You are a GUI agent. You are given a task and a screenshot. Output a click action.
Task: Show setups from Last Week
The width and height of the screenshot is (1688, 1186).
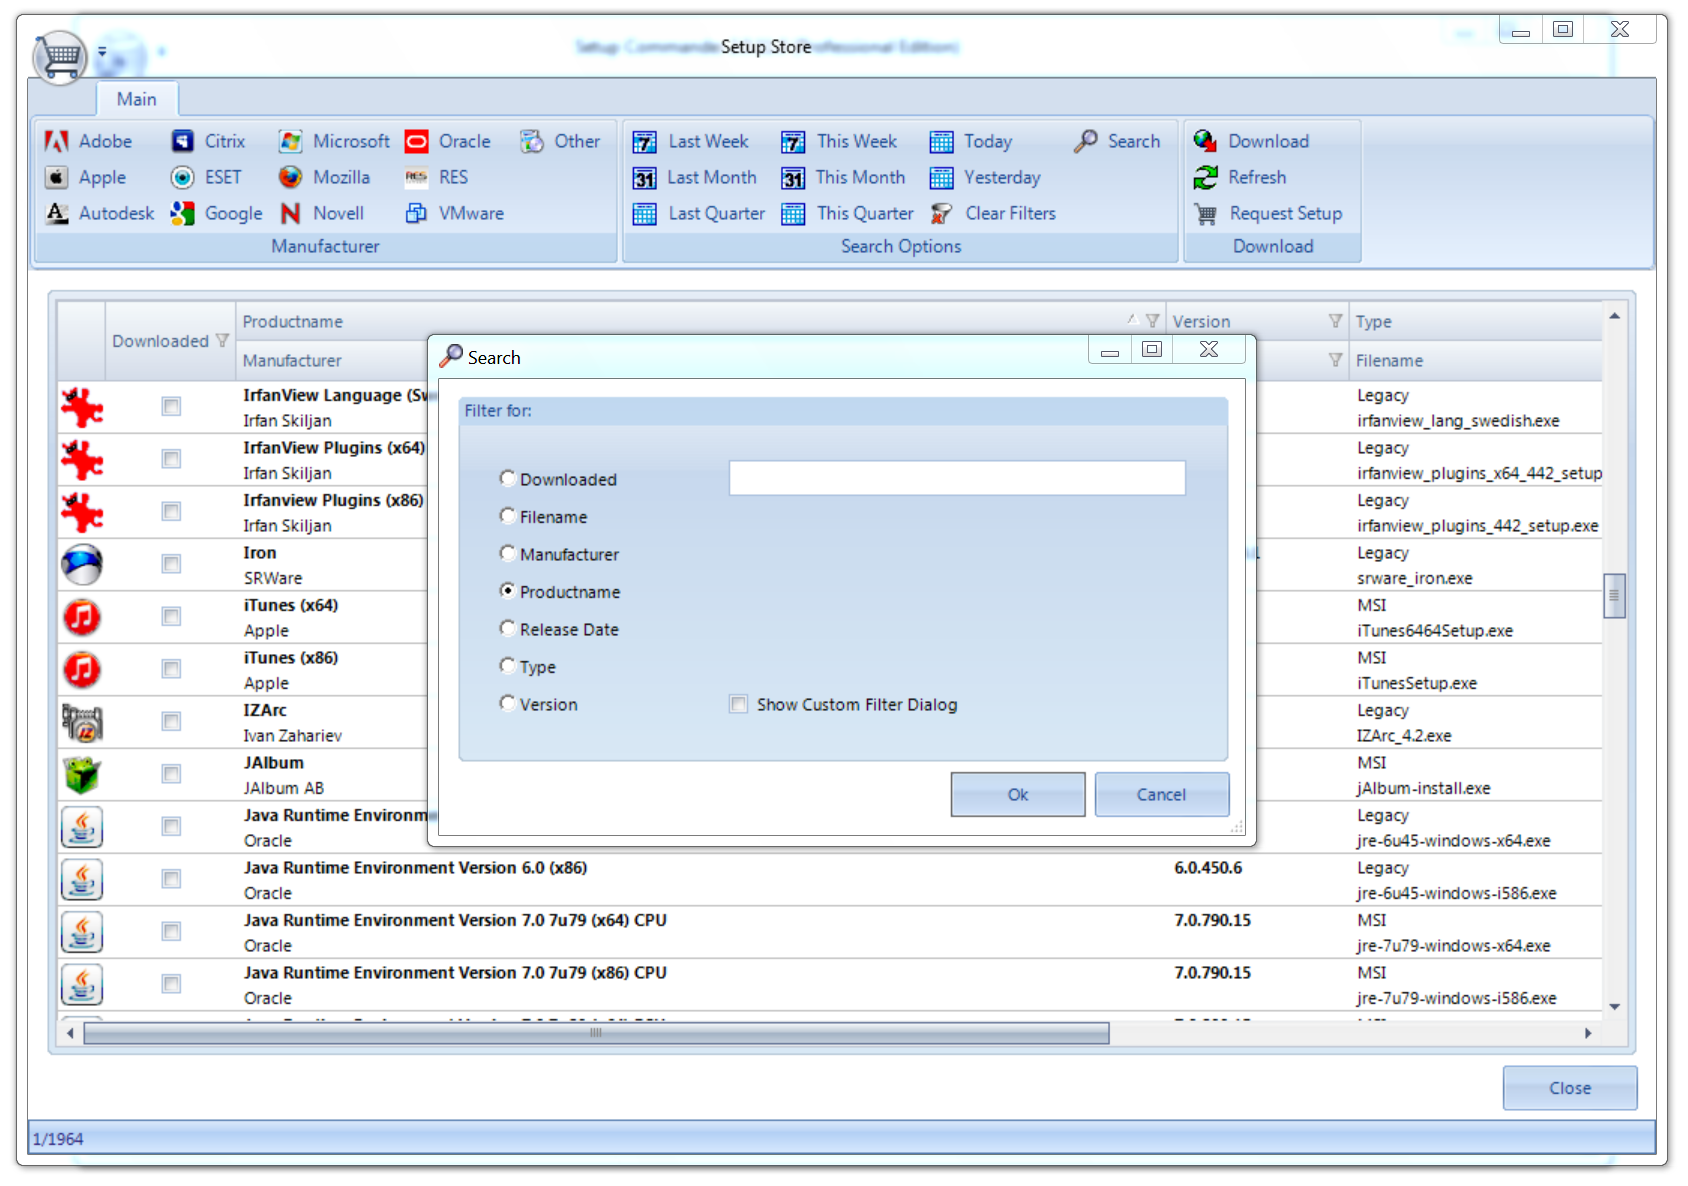coord(690,141)
